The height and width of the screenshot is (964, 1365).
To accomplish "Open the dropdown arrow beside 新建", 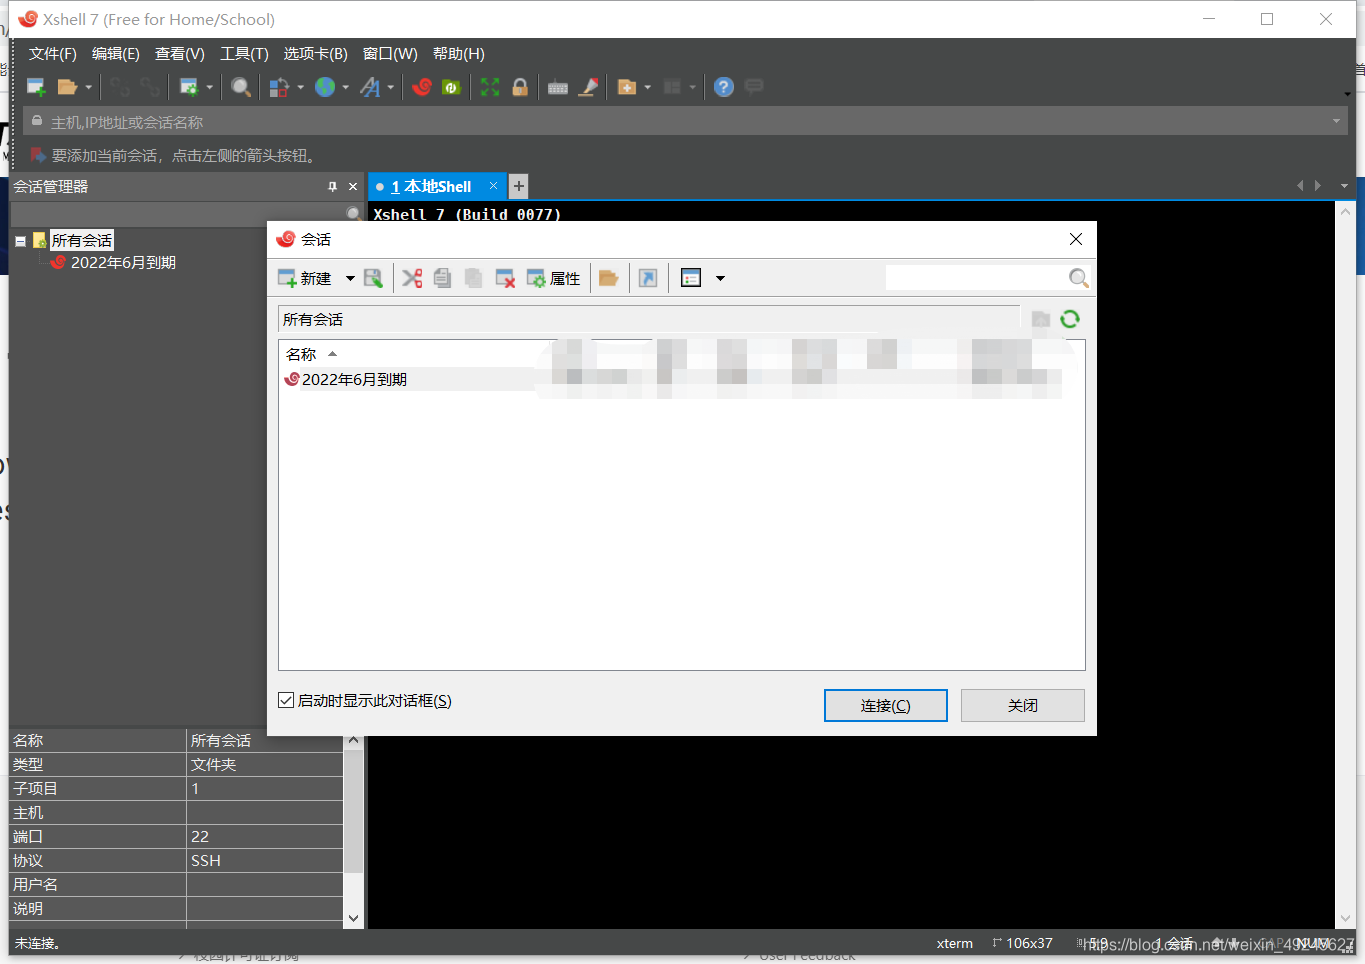I will pyautogui.click(x=350, y=278).
